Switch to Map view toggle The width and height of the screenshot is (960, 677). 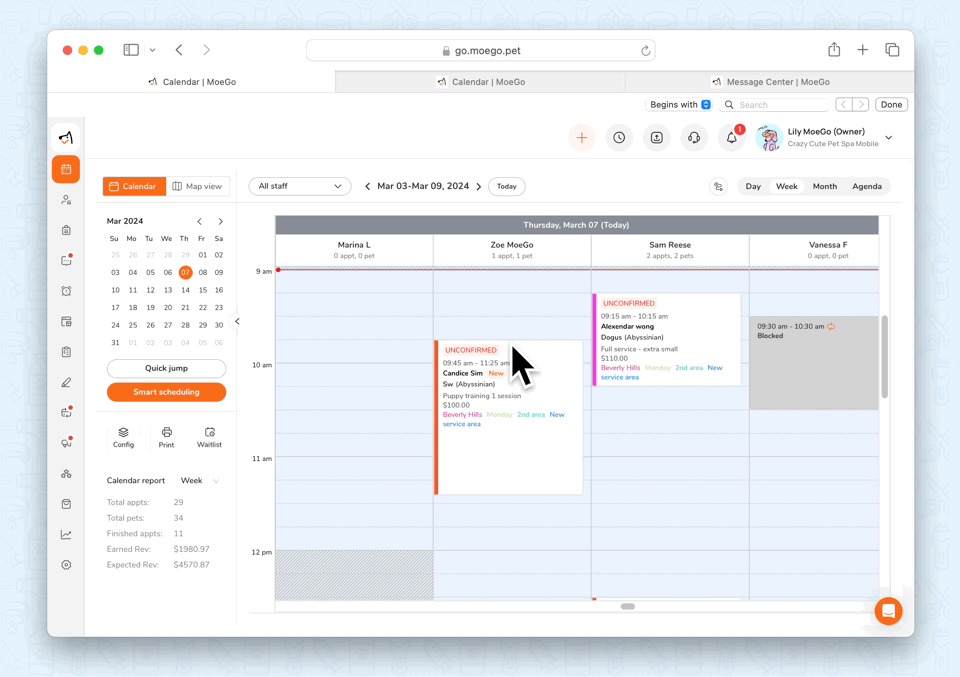point(198,186)
